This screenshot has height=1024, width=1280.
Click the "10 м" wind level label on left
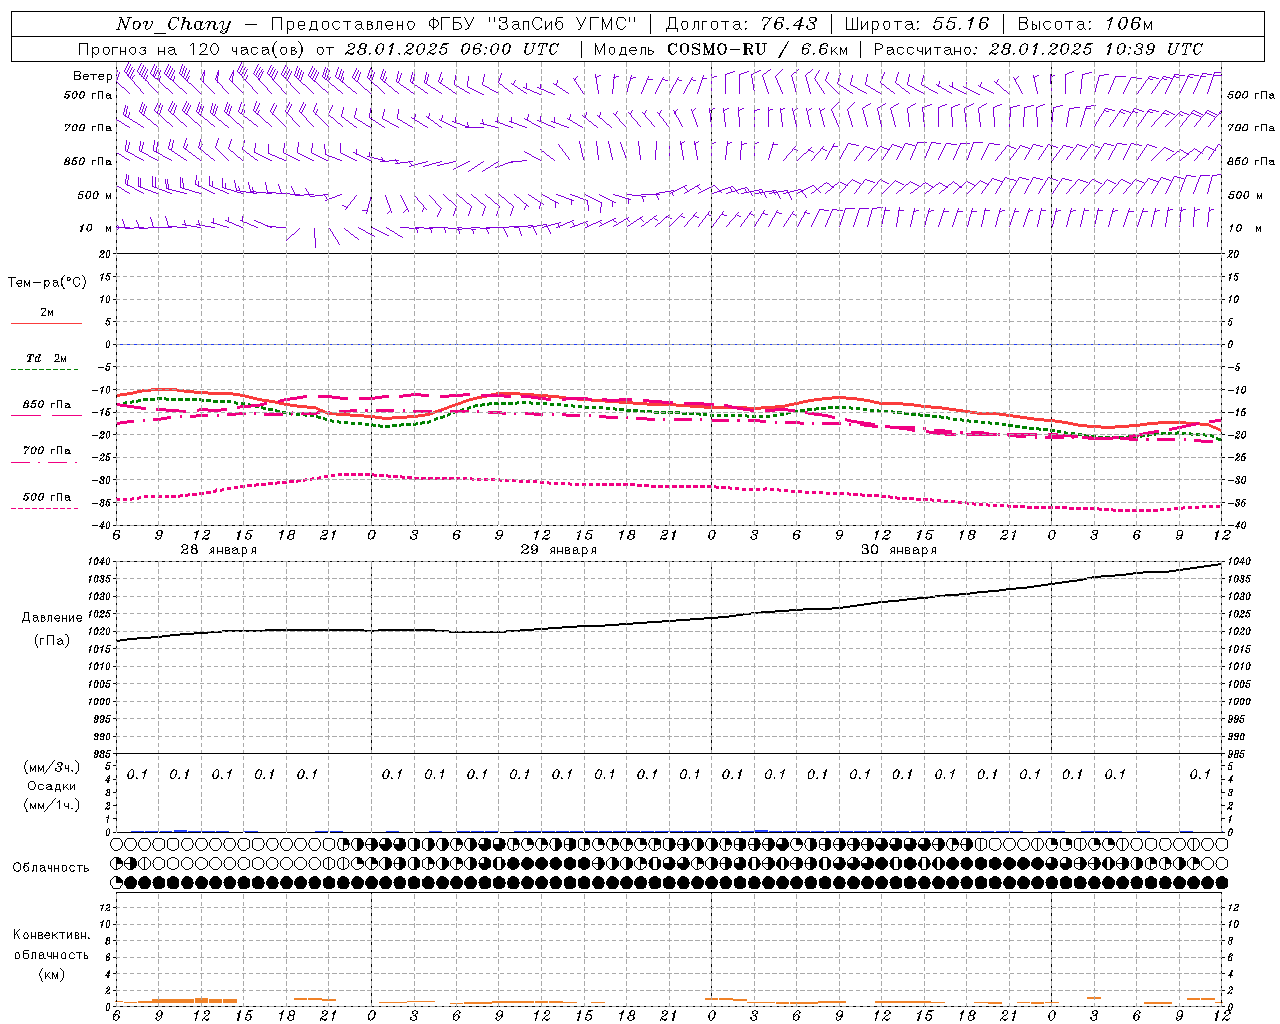point(96,228)
